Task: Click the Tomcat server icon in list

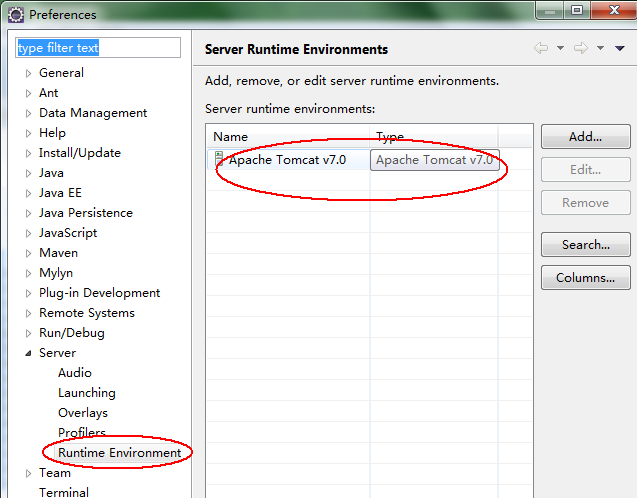Action: 219,160
